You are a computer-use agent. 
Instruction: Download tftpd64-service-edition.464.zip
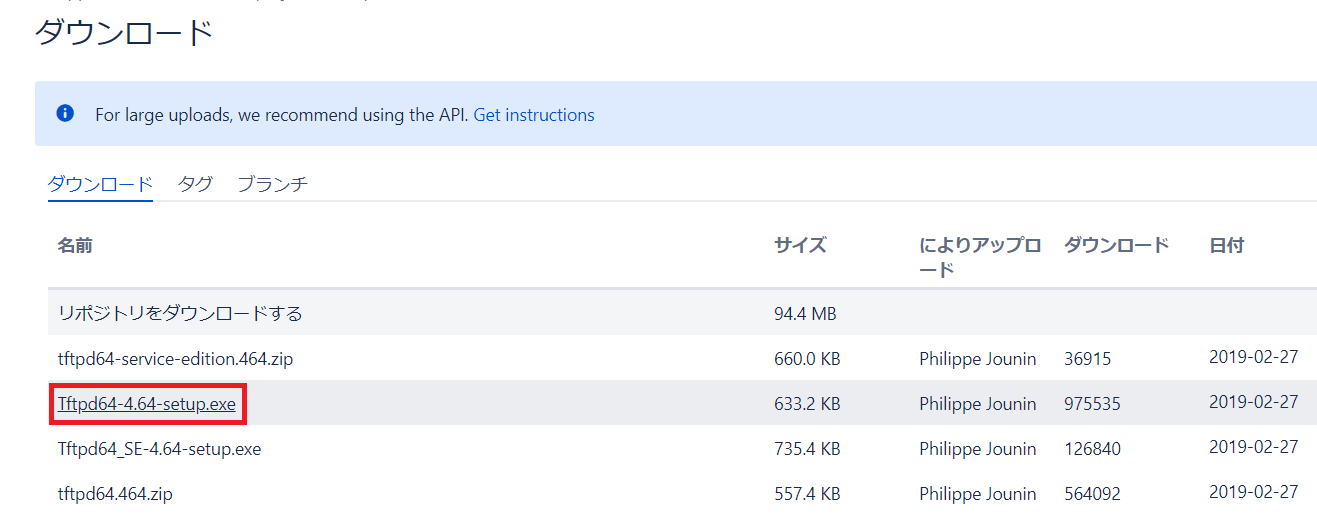[175, 358]
